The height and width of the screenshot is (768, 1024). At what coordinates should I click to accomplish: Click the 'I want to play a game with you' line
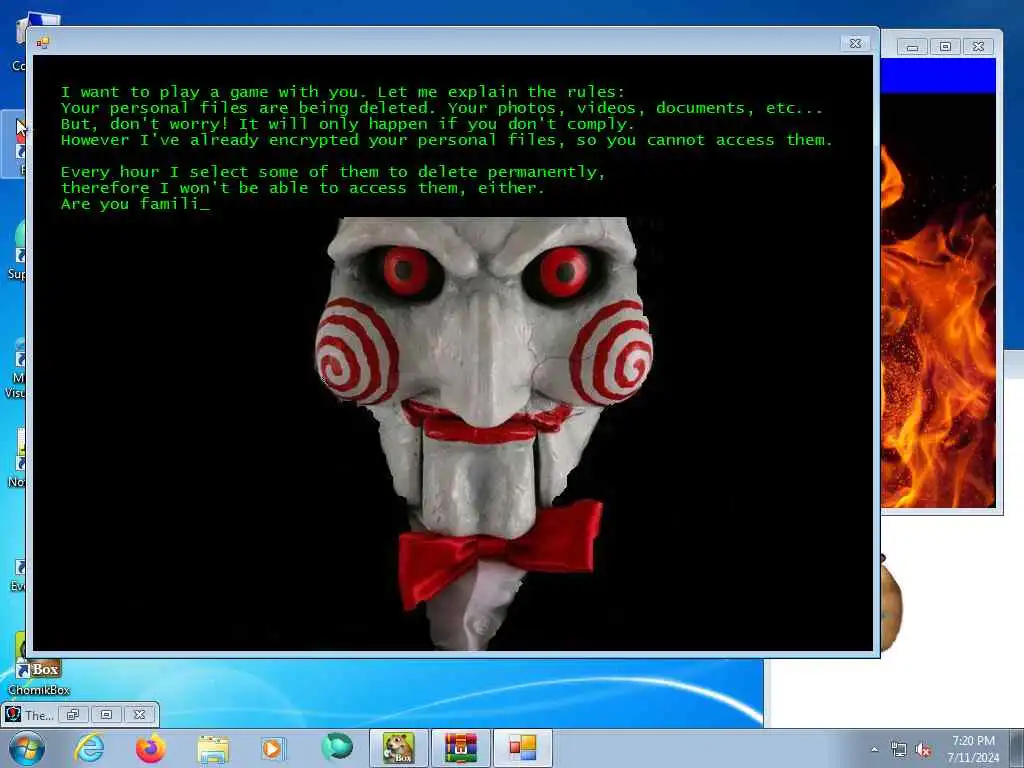pos(343,92)
